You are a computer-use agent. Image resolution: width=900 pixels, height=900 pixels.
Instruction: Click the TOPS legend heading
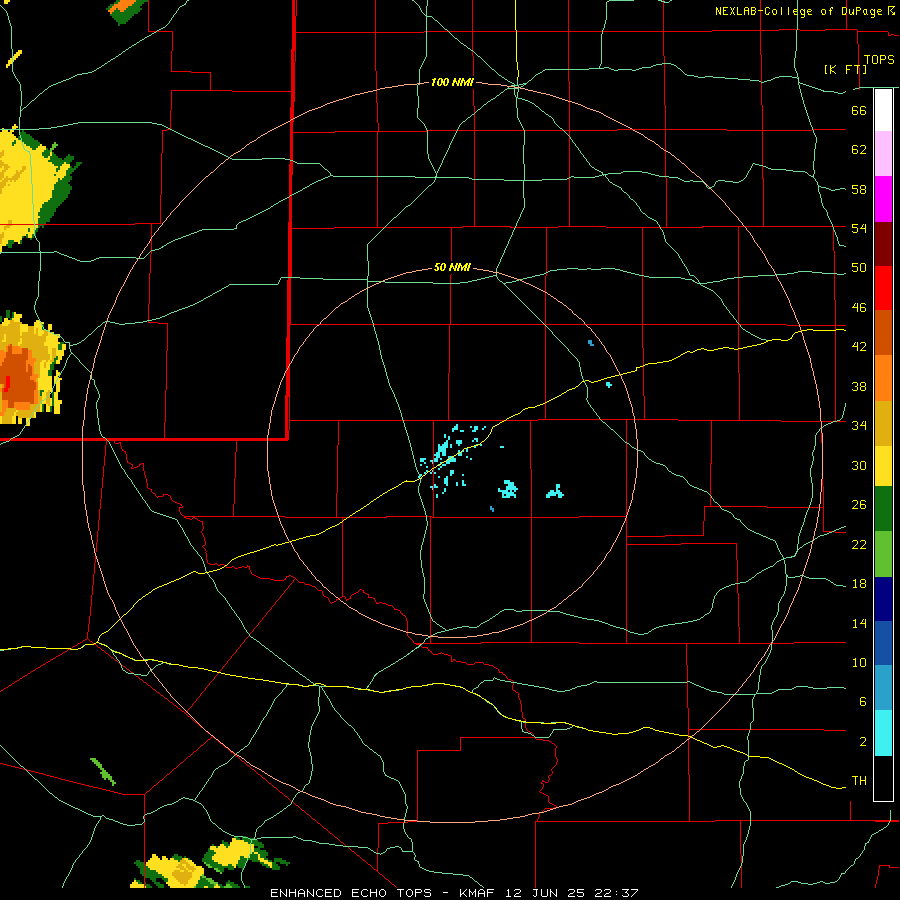coord(879,59)
